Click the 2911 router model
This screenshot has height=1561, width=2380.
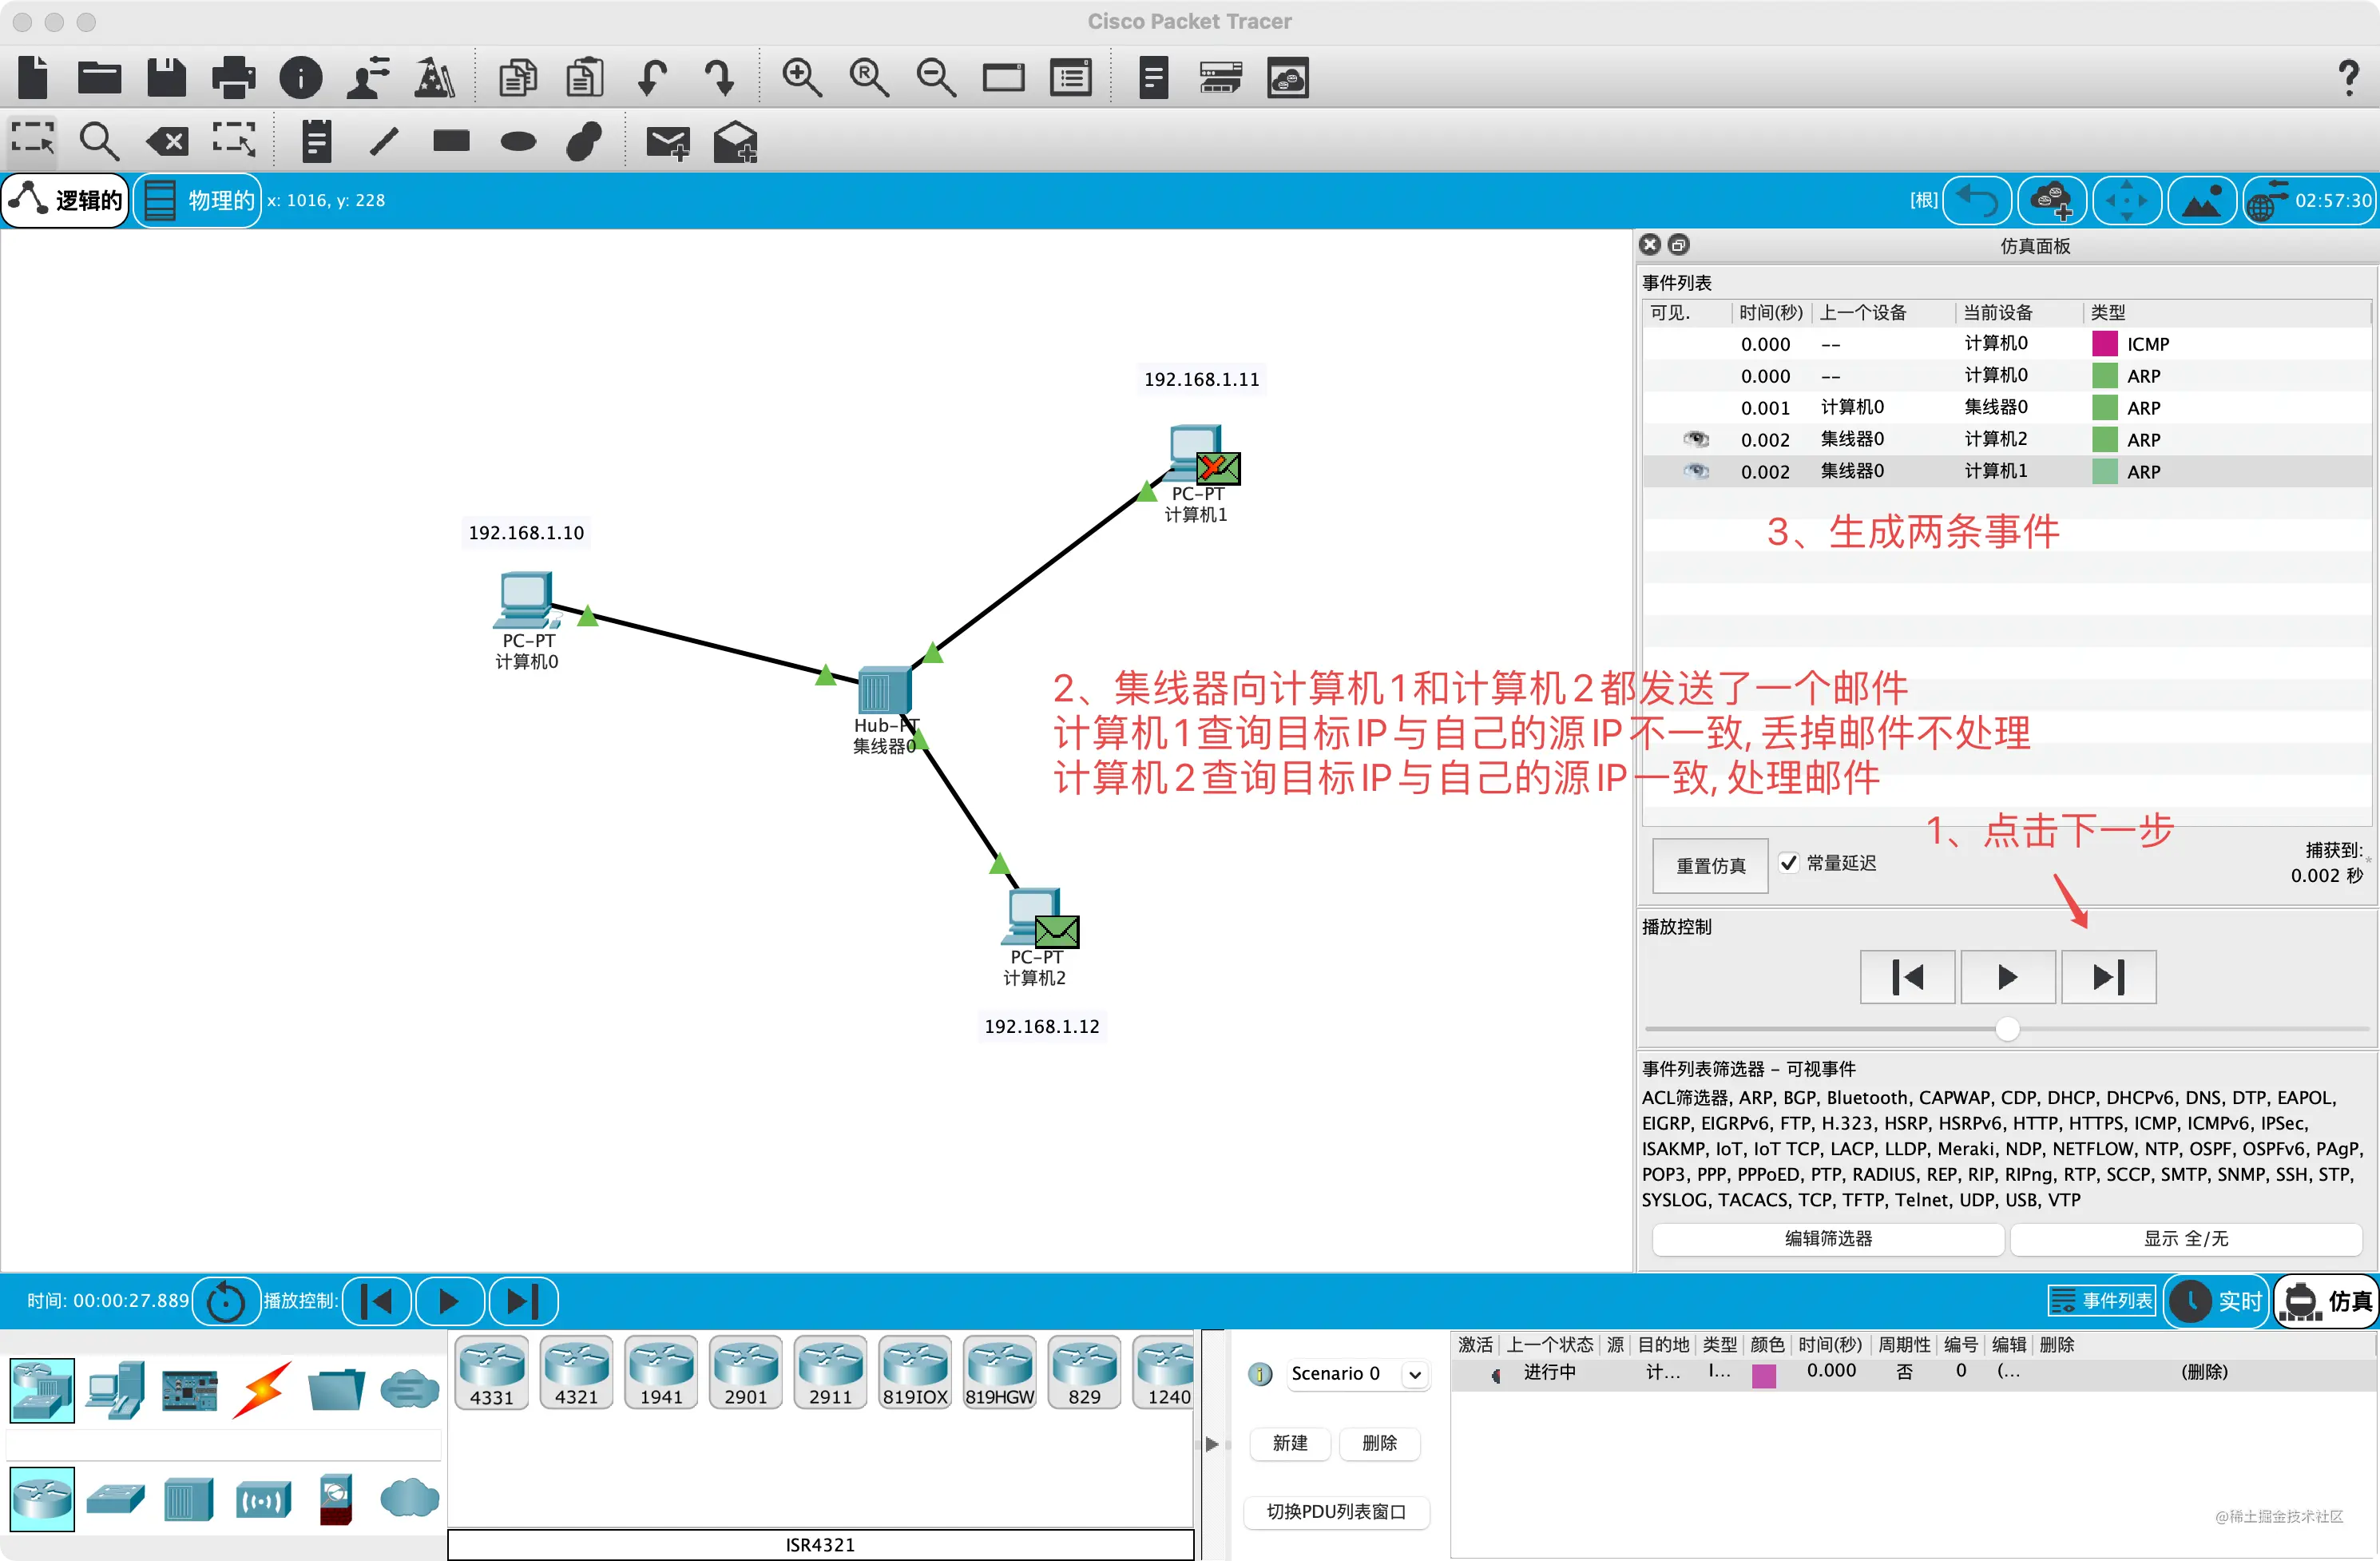coord(830,1372)
